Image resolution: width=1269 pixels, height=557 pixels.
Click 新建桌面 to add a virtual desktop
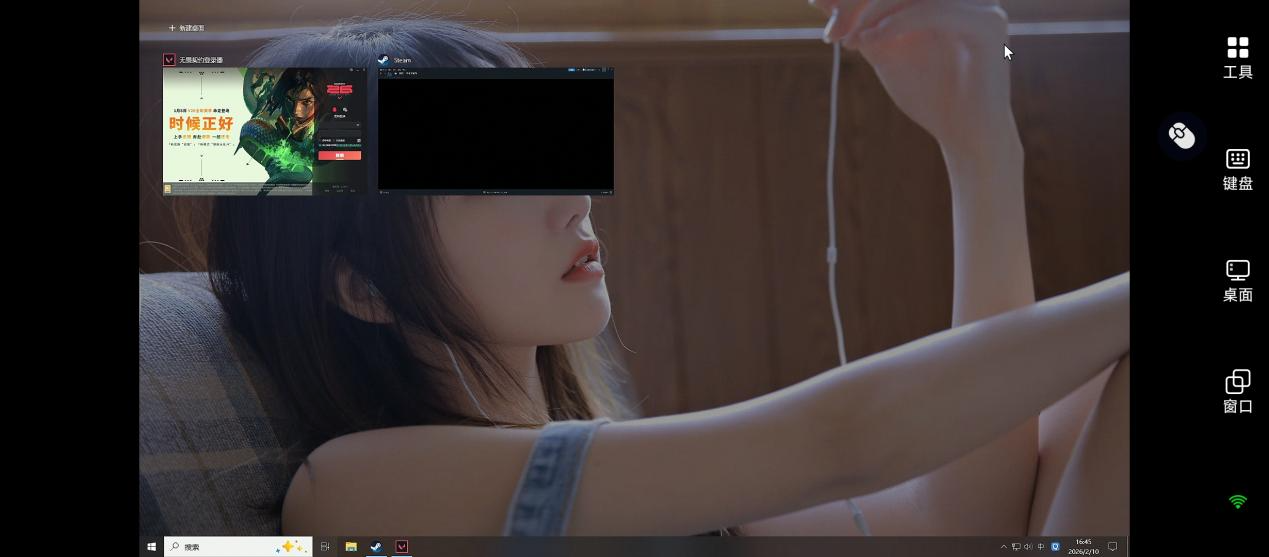[186, 28]
